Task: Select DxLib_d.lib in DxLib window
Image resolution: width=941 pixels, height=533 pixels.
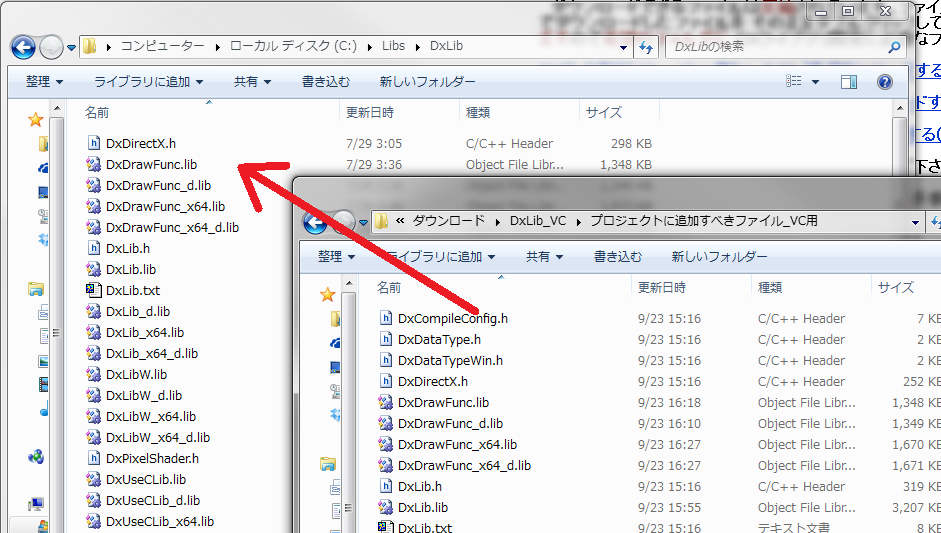Action: pos(138,312)
